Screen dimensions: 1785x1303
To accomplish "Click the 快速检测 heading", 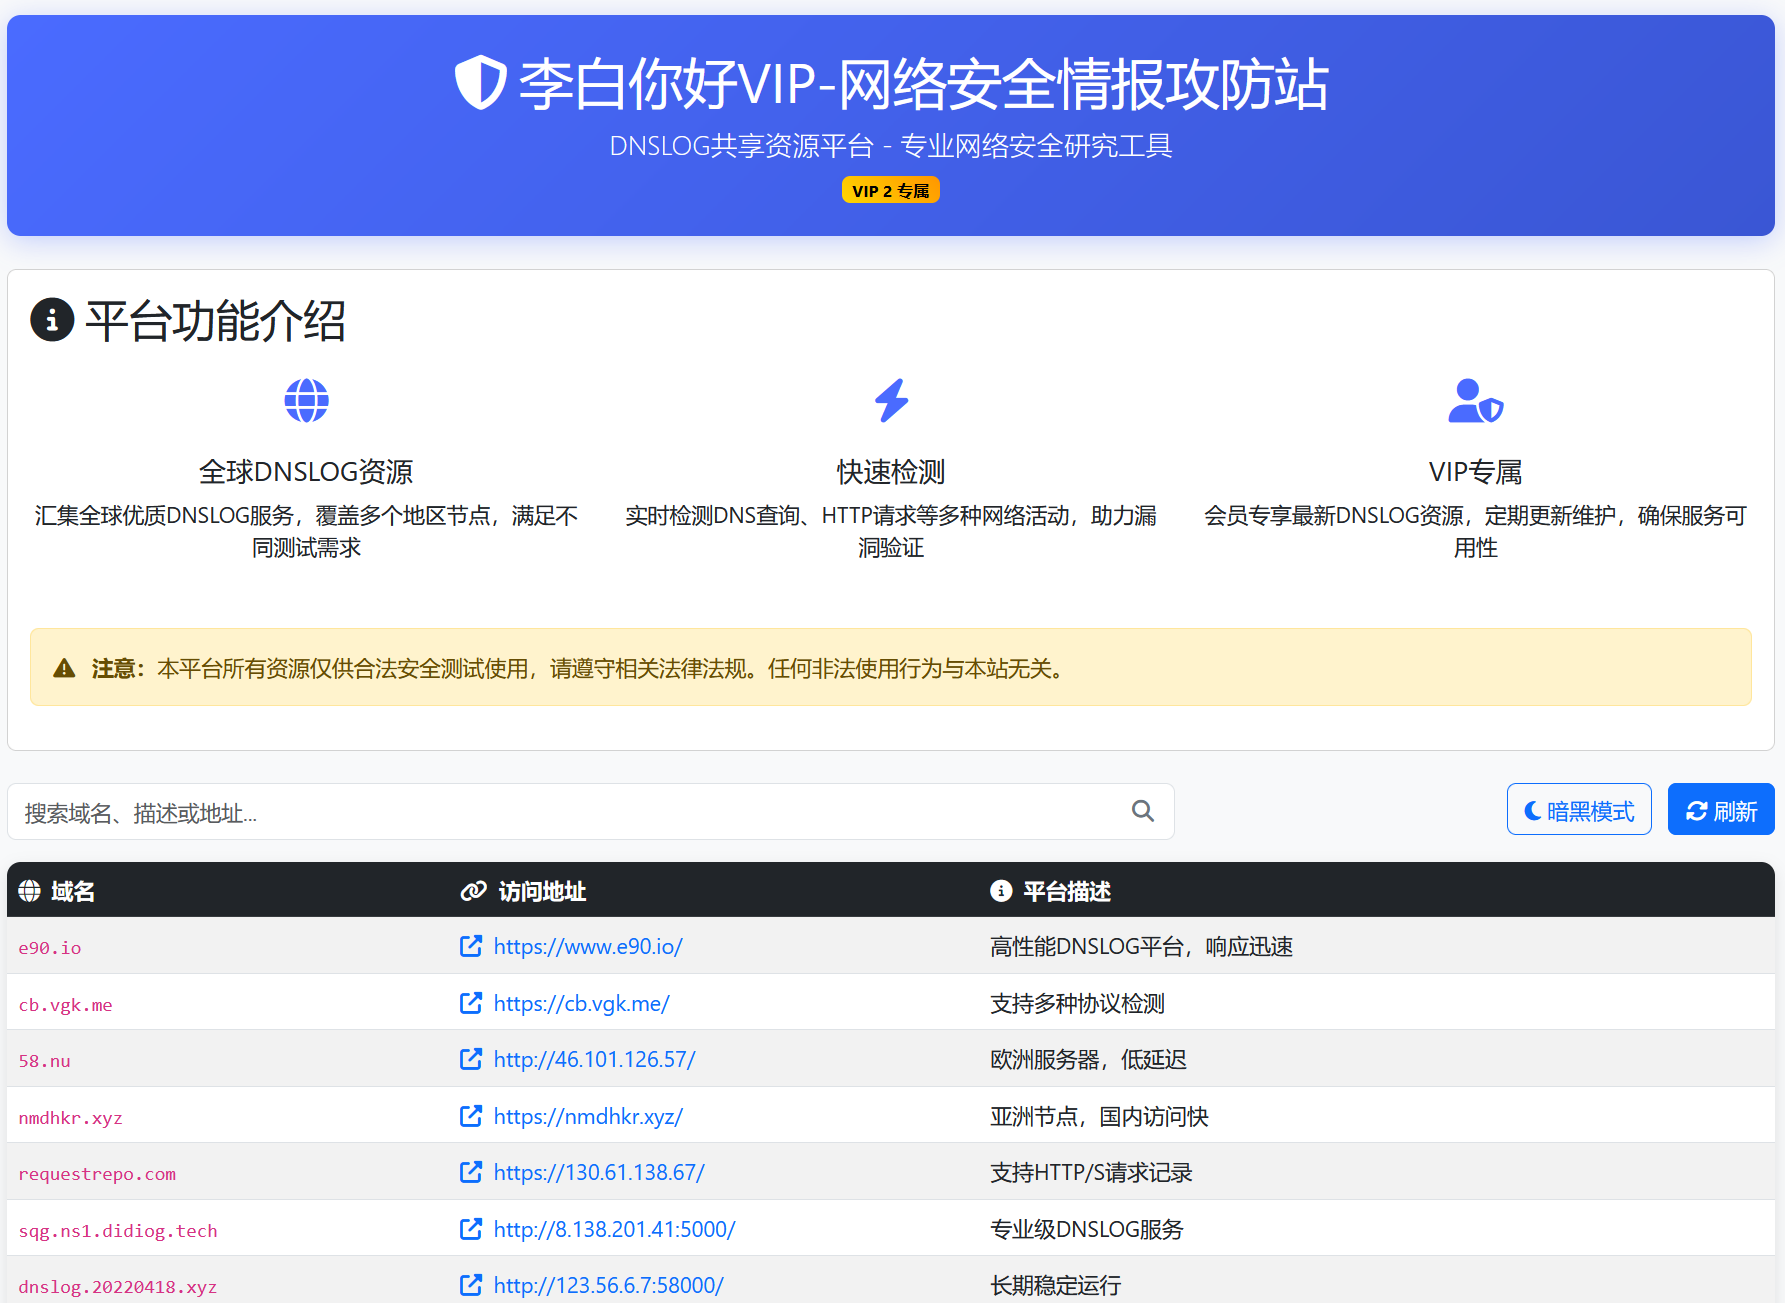I will tap(891, 471).
